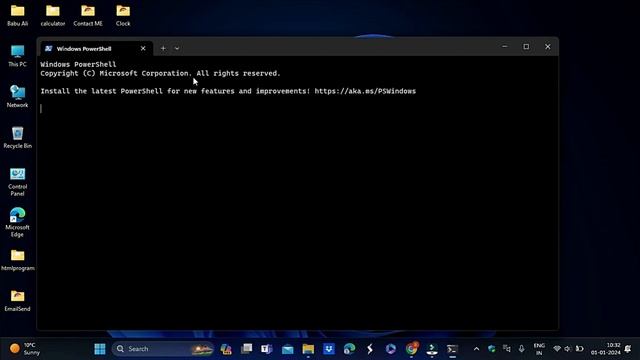Close the PowerShell window
The height and width of the screenshot is (360, 640).
pos(548,47)
